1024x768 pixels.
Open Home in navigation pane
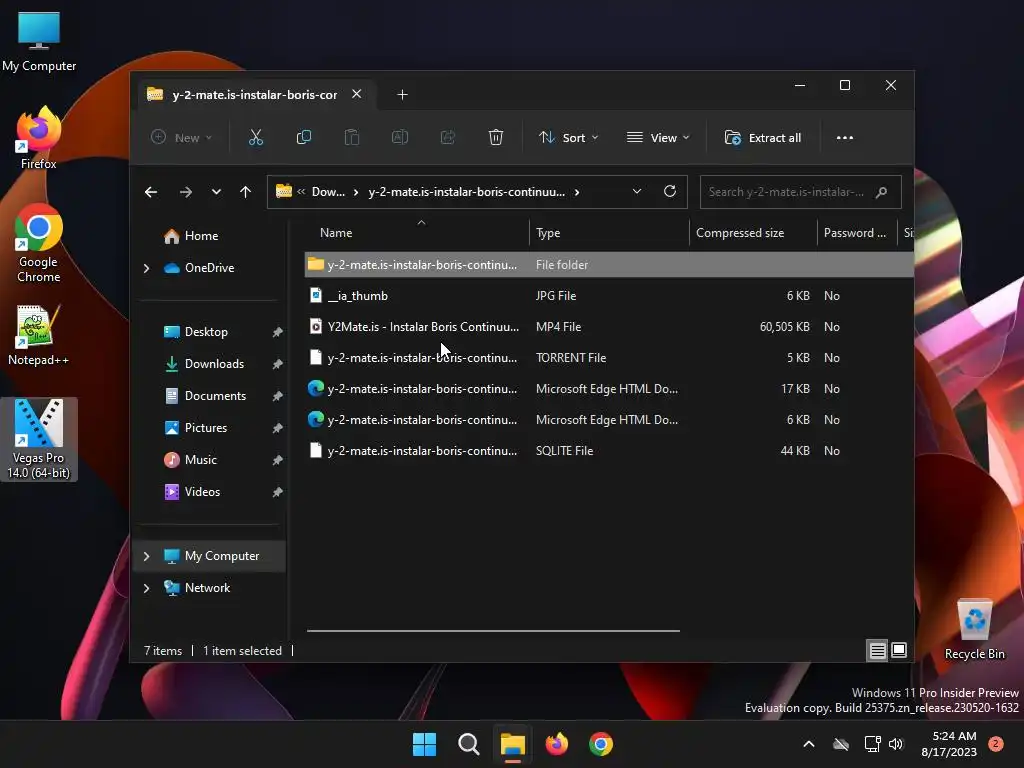click(x=201, y=236)
